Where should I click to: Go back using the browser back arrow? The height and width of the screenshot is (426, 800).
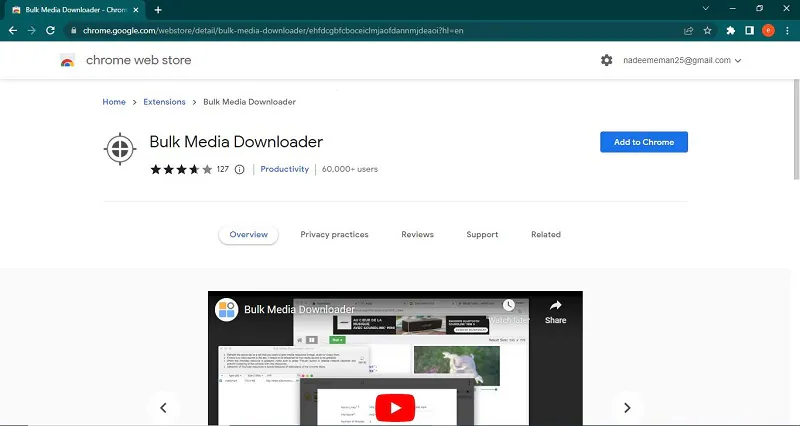tap(13, 31)
